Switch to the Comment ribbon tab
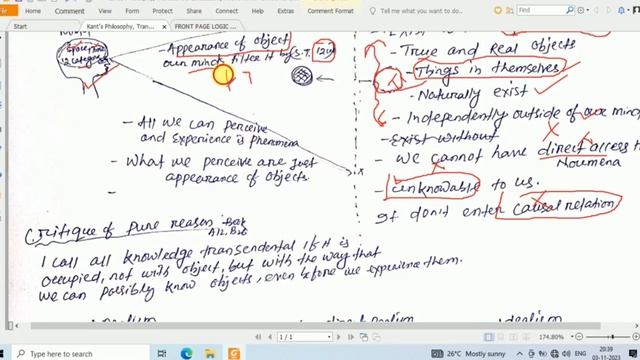This screenshot has height=360, width=640. pos(69,11)
